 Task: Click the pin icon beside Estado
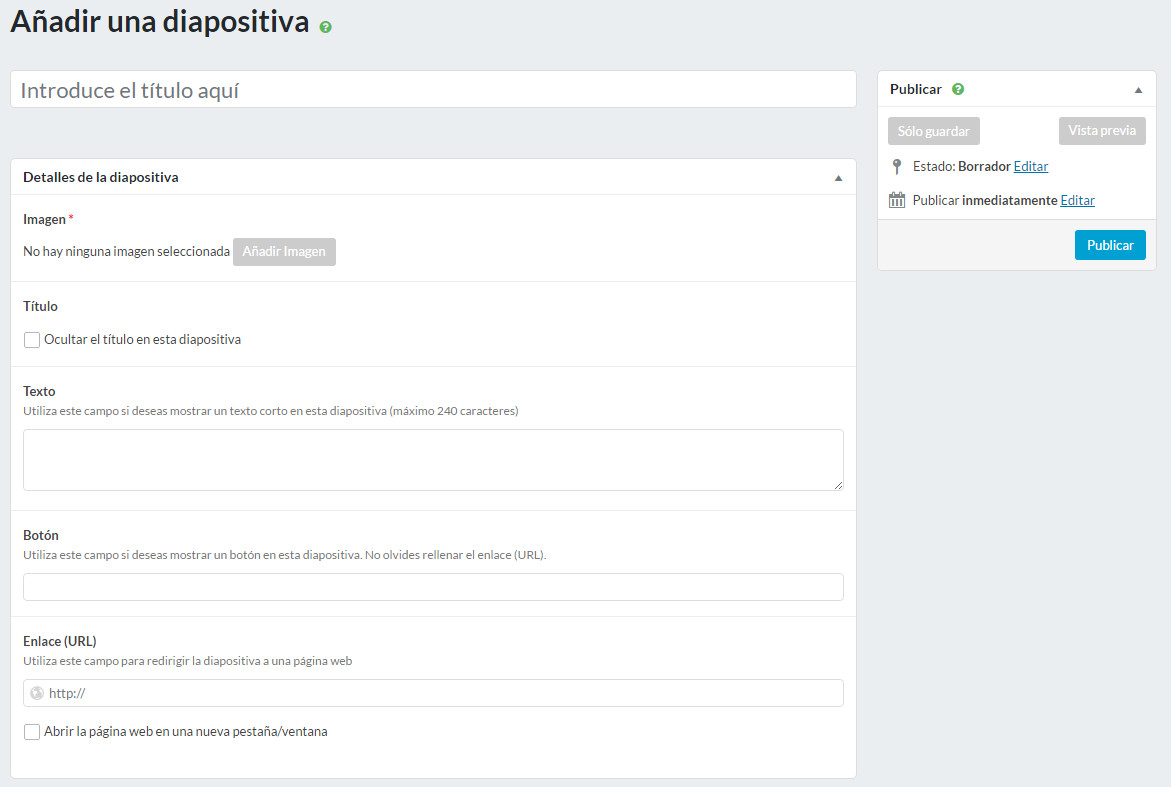coord(897,167)
